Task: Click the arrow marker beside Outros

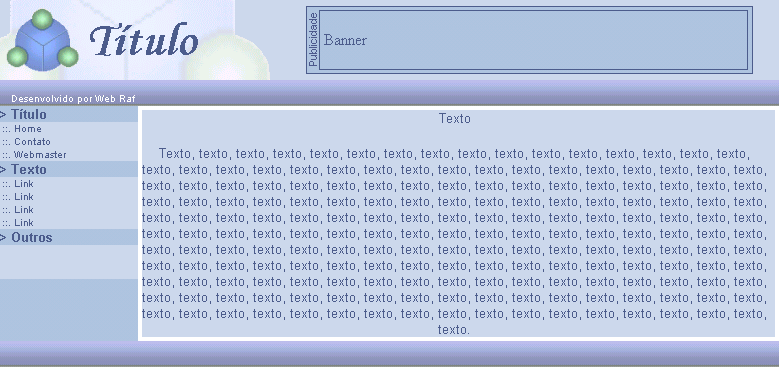Action: pos(3,238)
